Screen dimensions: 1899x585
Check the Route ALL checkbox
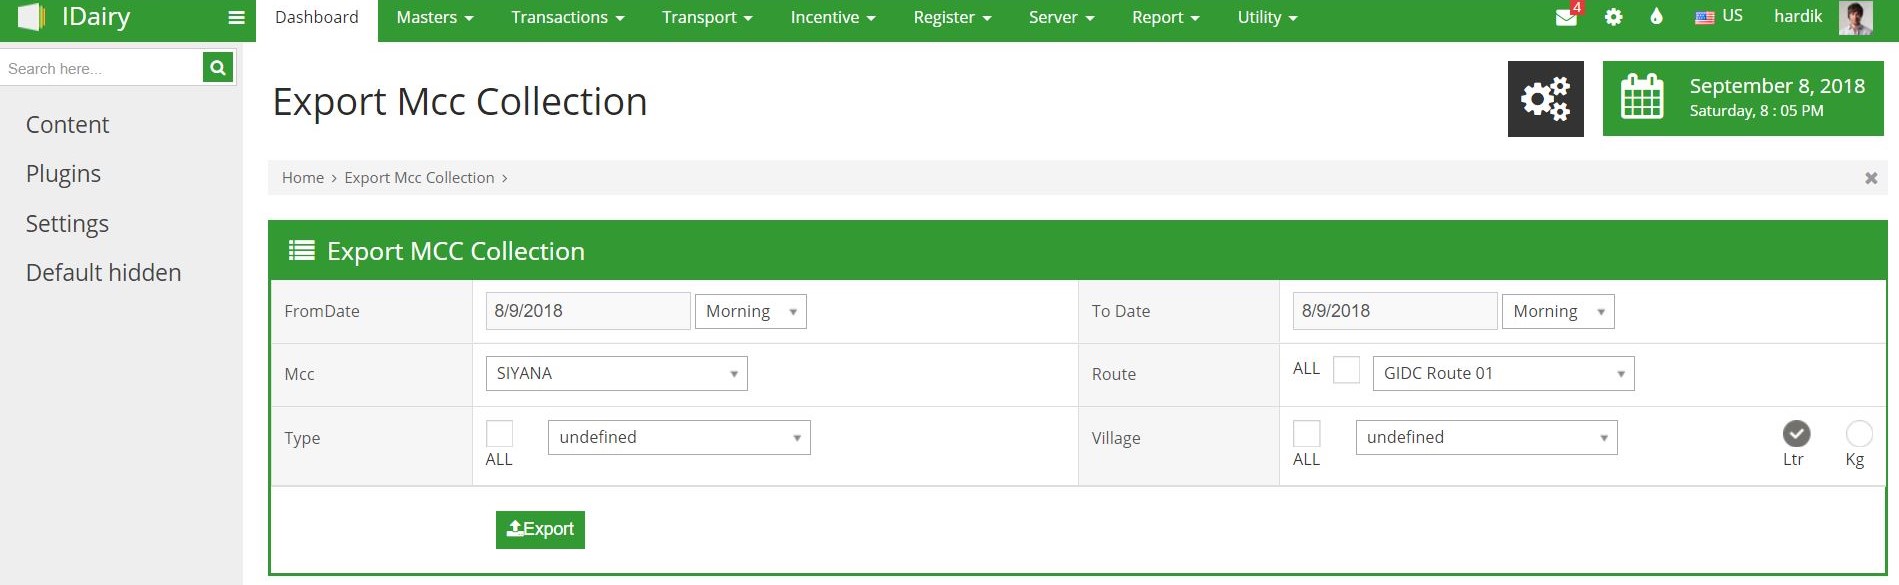tap(1346, 370)
